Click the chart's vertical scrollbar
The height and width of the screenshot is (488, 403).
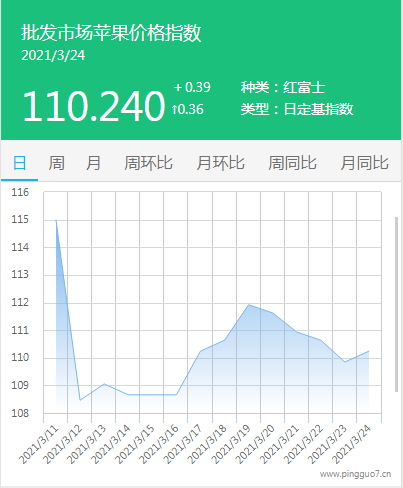396,304
